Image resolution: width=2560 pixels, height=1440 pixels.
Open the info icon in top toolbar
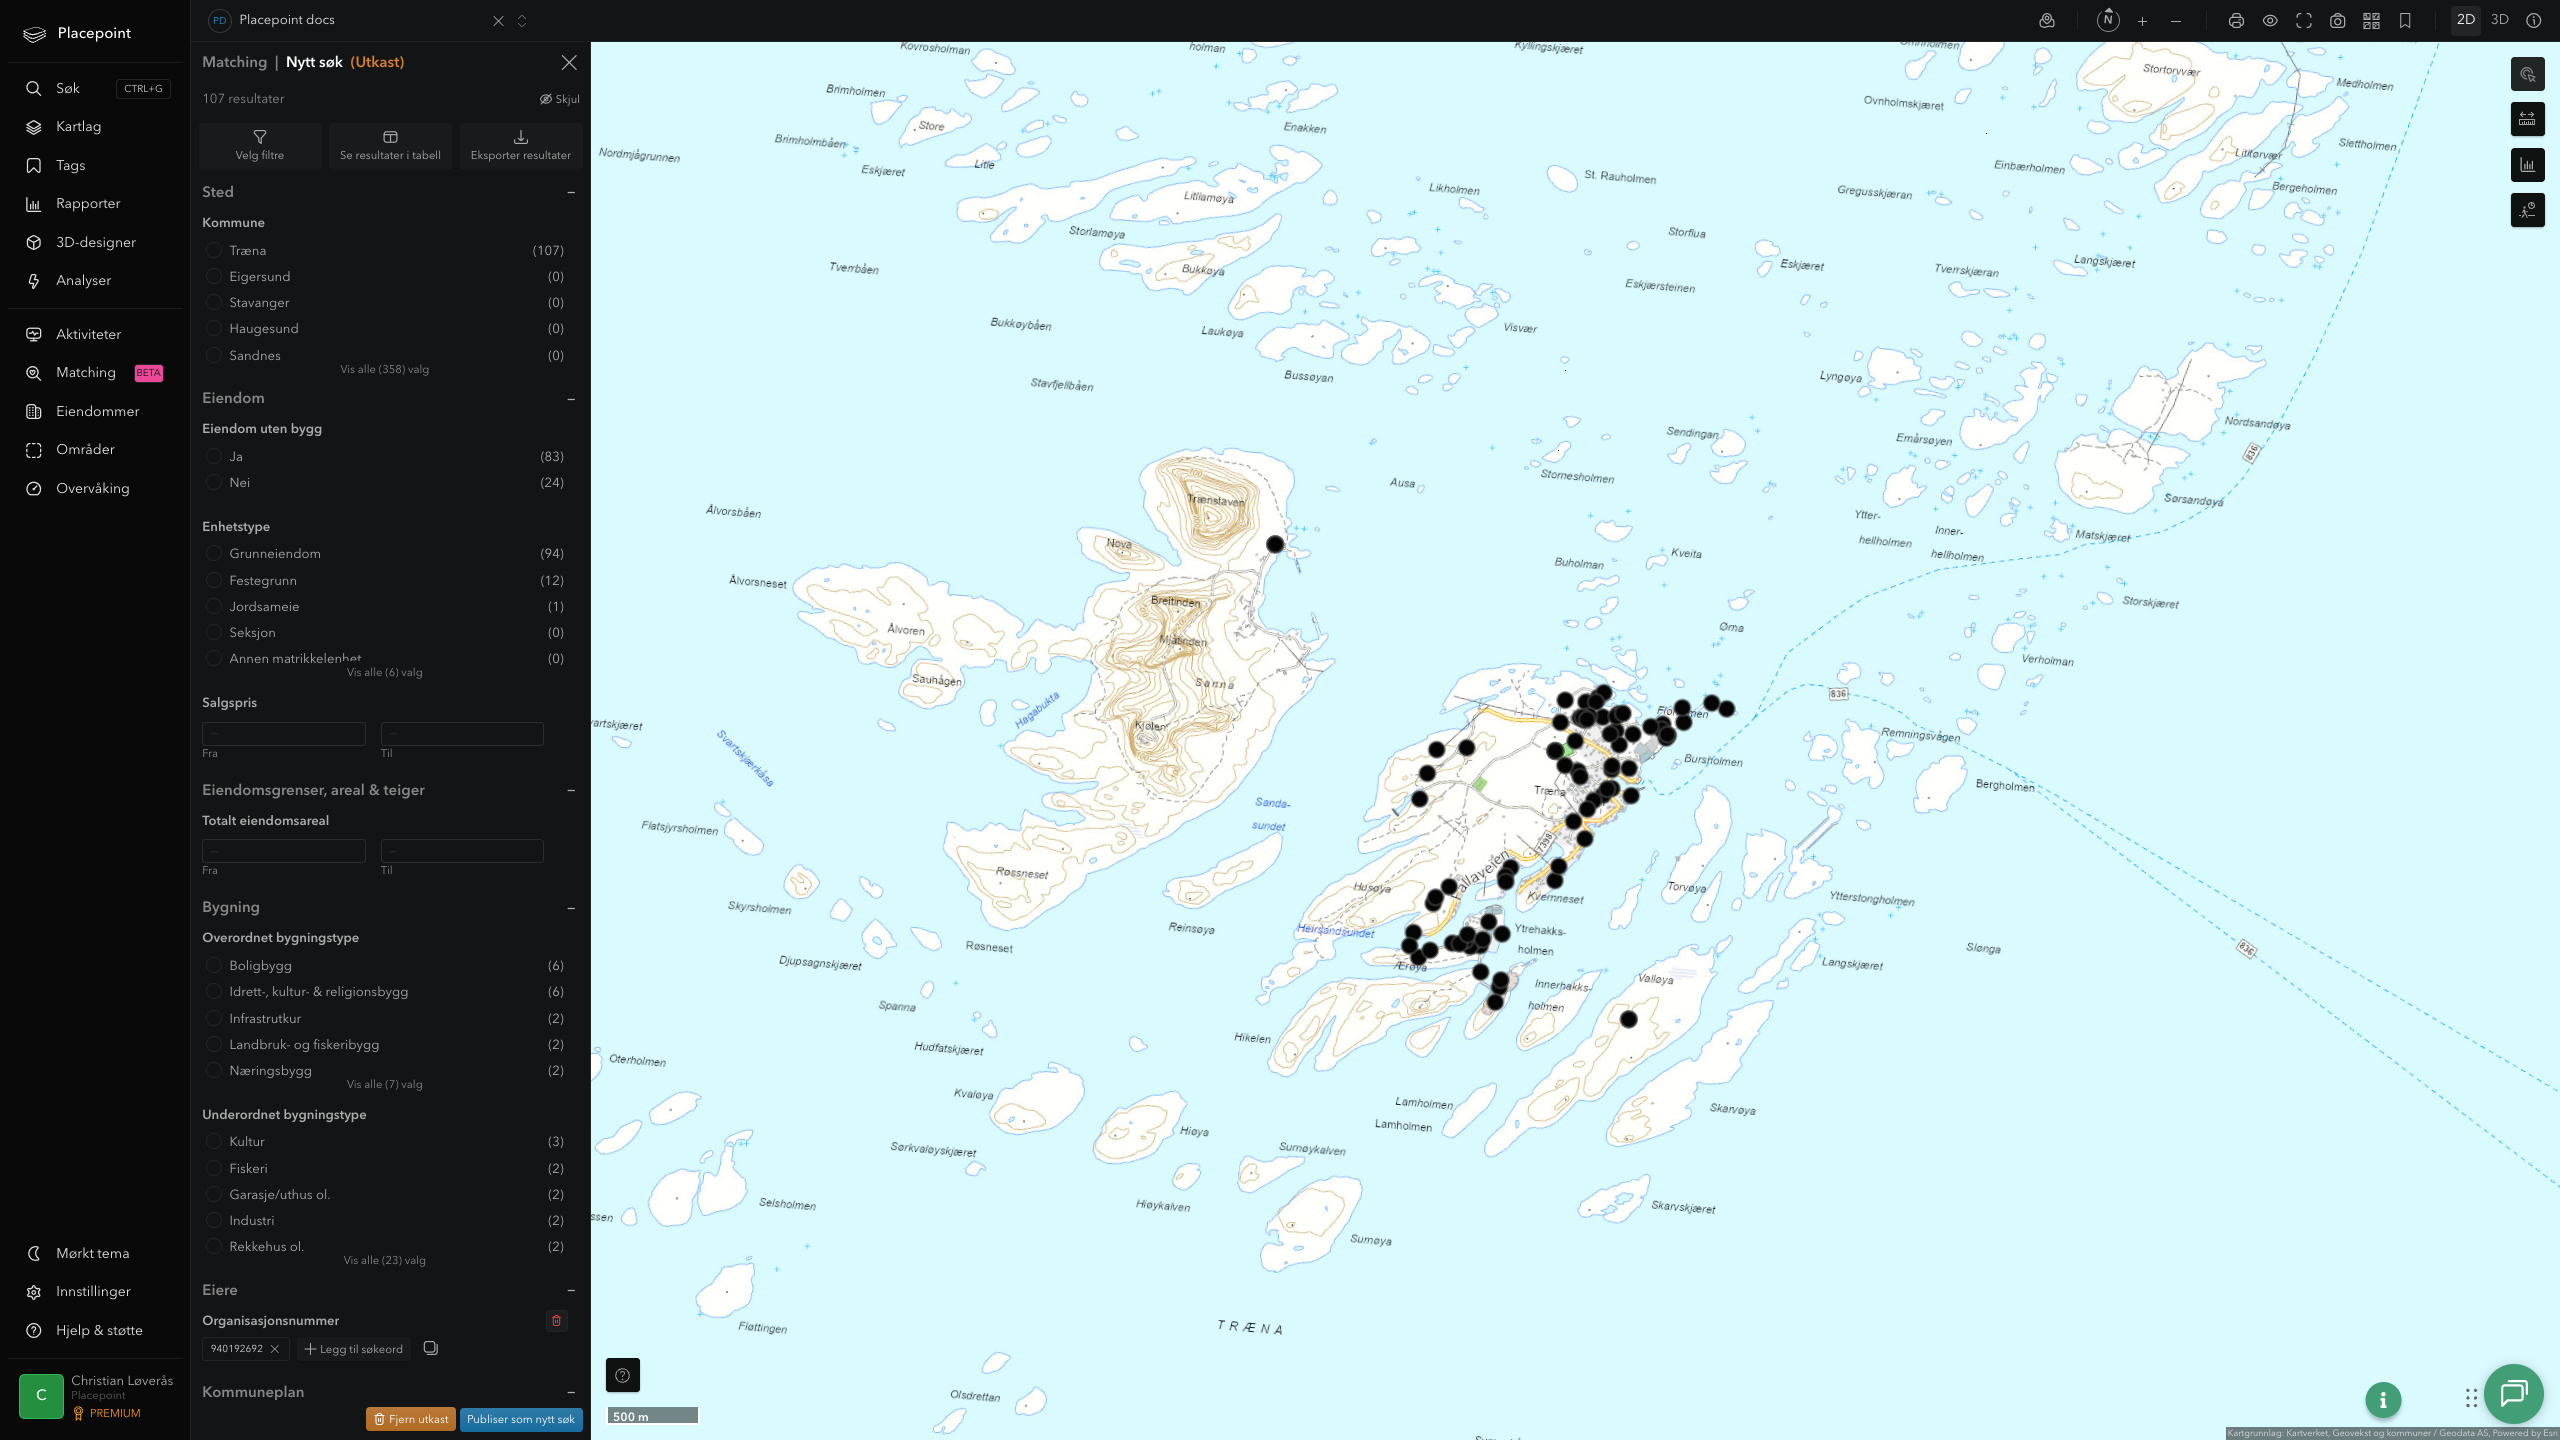(2534, 20)
